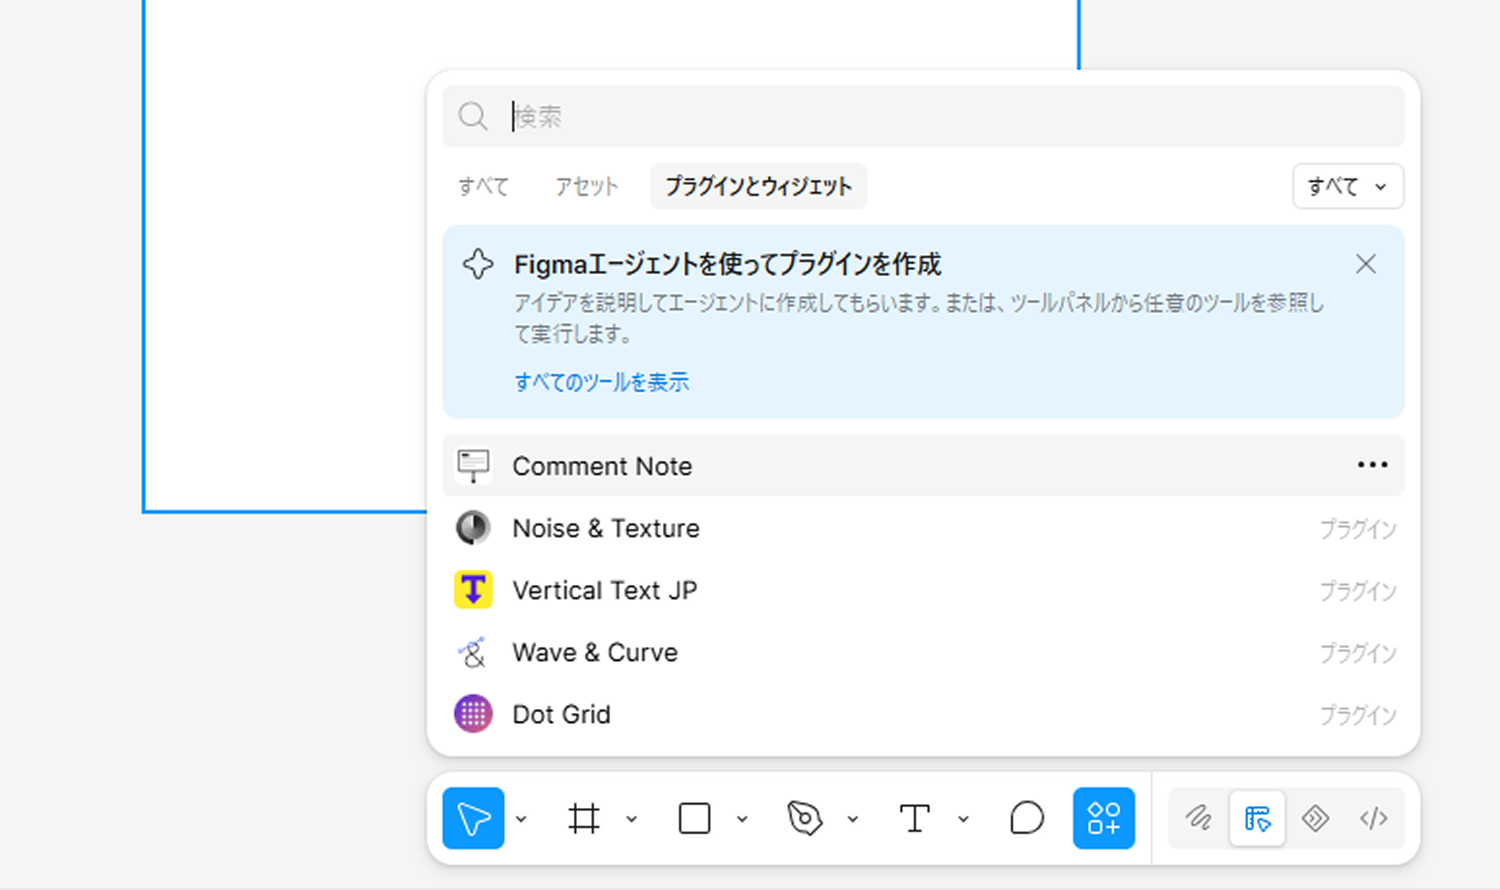Click the Wave & Curve icon
1500x890 pixels.
coord(473,652)
